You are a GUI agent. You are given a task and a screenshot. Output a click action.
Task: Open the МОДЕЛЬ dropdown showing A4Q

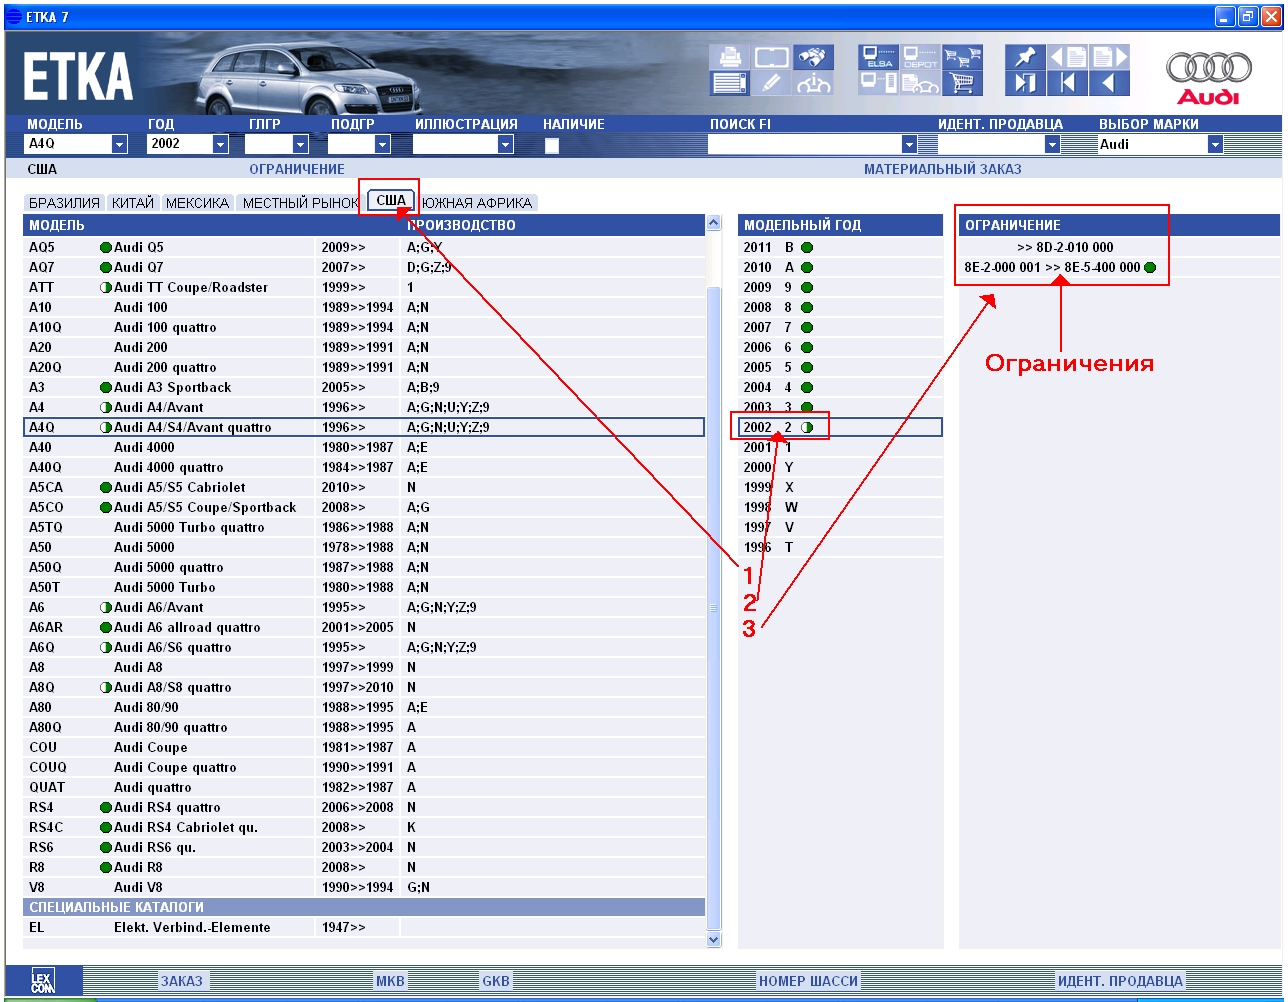coord(120,144)
